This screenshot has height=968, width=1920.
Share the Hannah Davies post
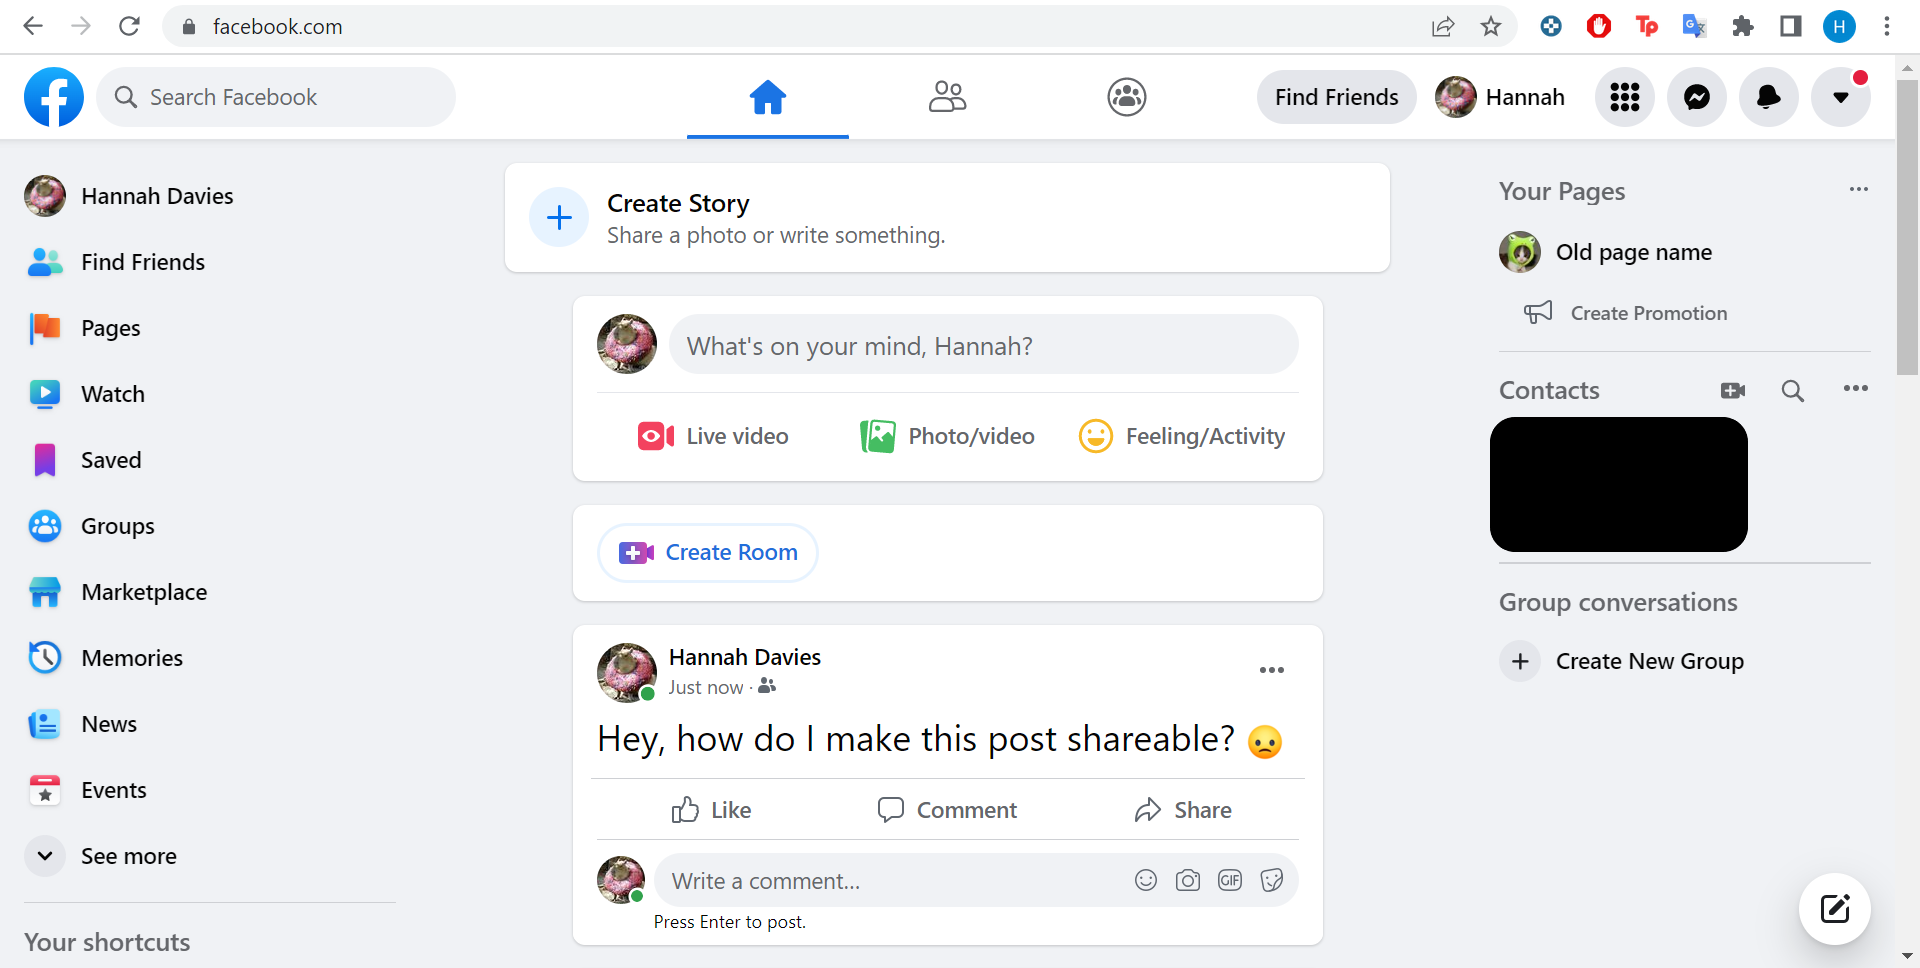click(x=1183, y=810)
